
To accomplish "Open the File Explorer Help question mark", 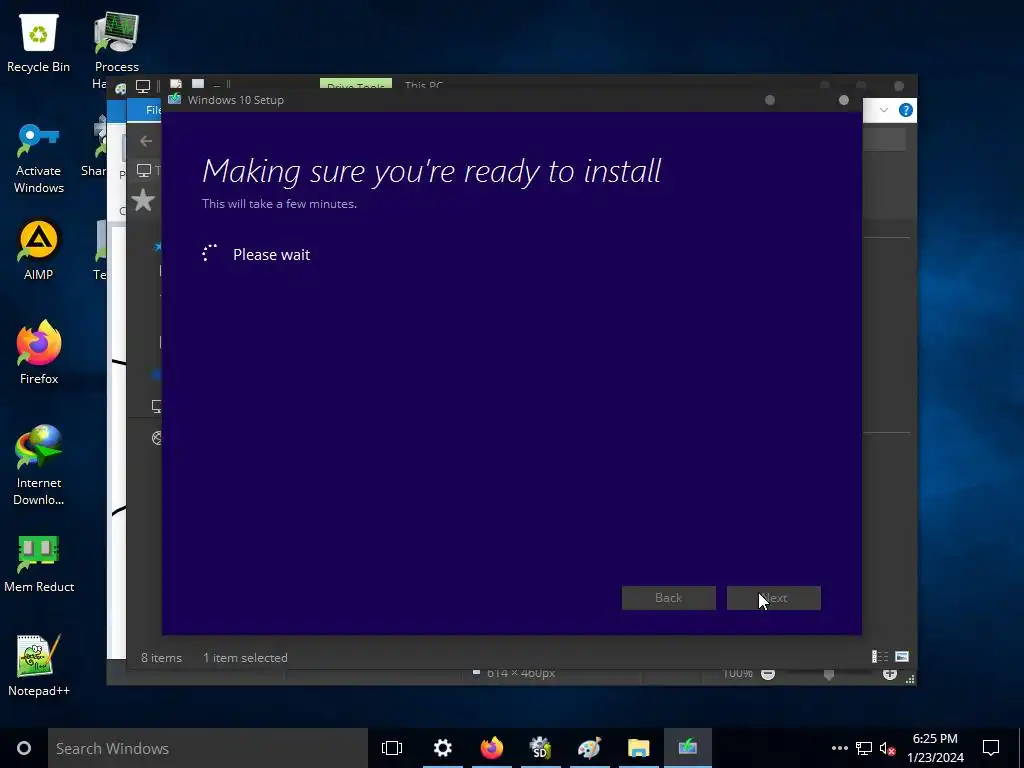I will click(x=905, y=110).
